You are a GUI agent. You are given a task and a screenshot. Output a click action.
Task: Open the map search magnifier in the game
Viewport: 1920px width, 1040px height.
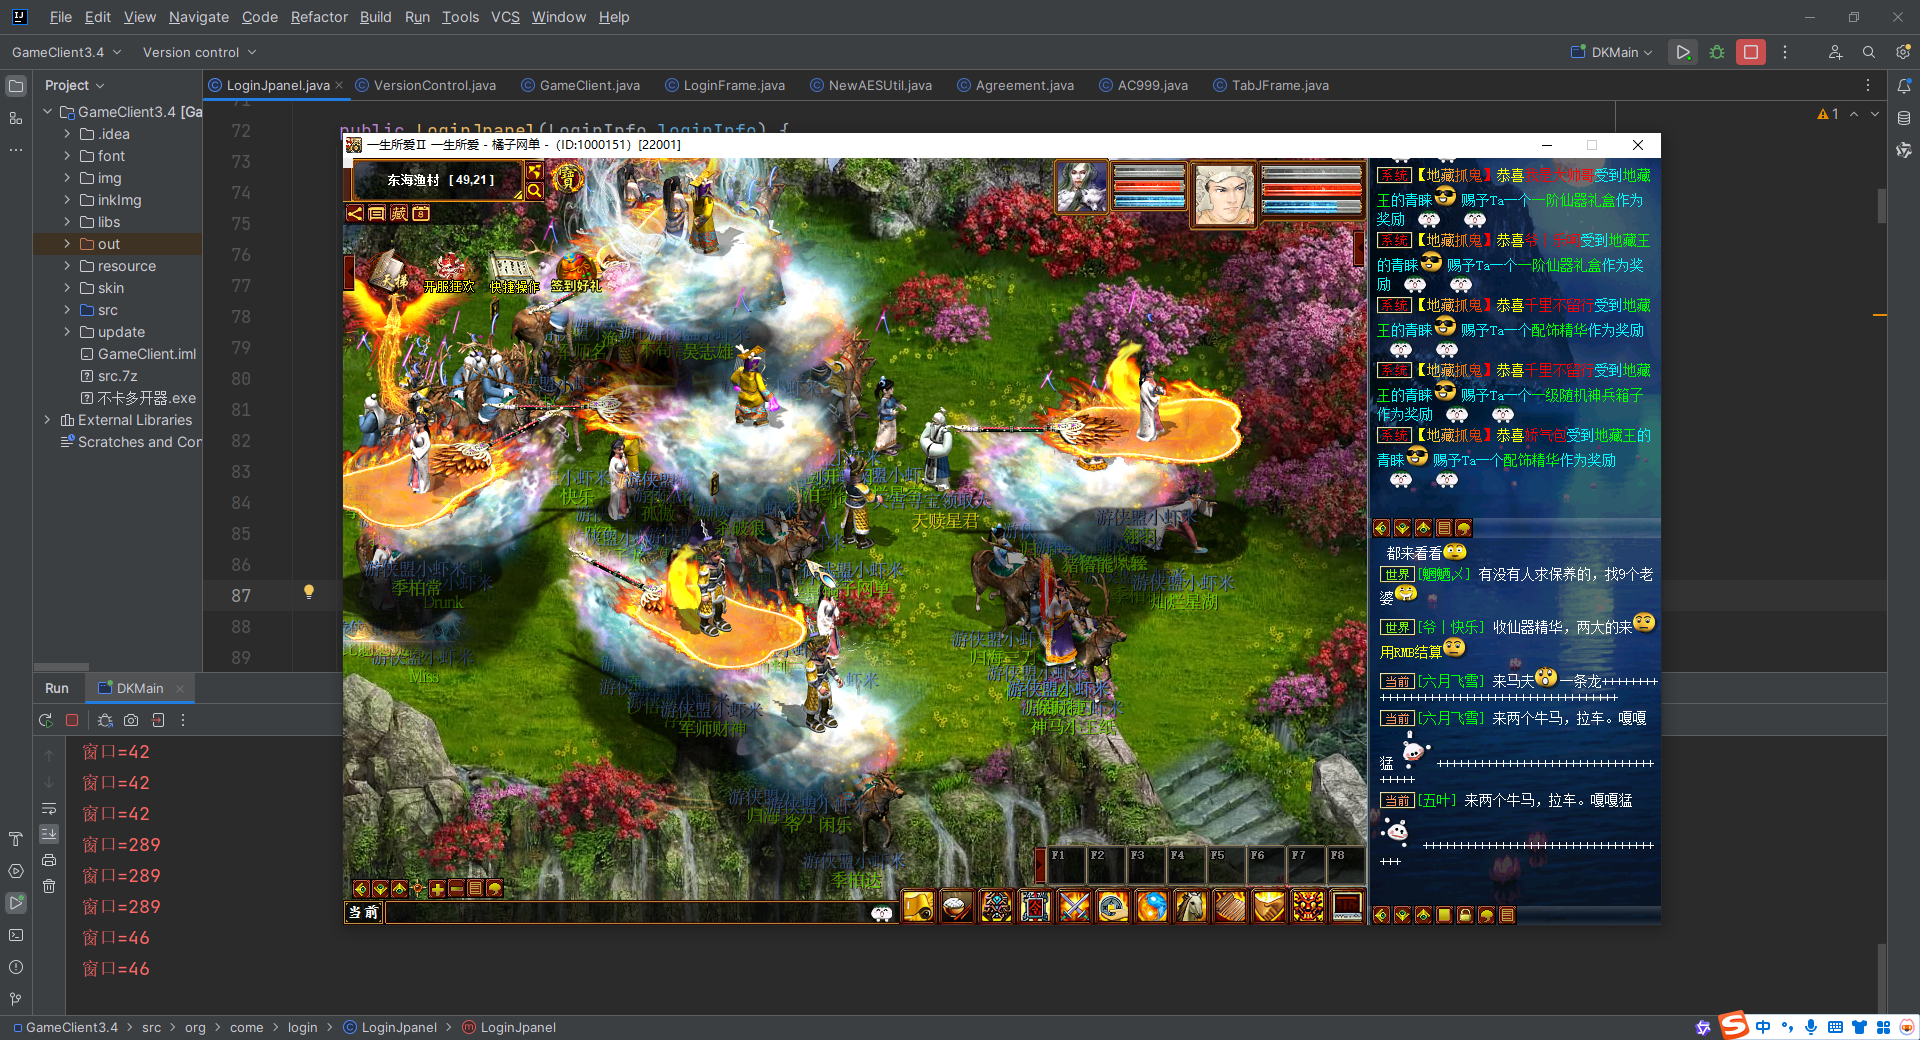(535, 190)
